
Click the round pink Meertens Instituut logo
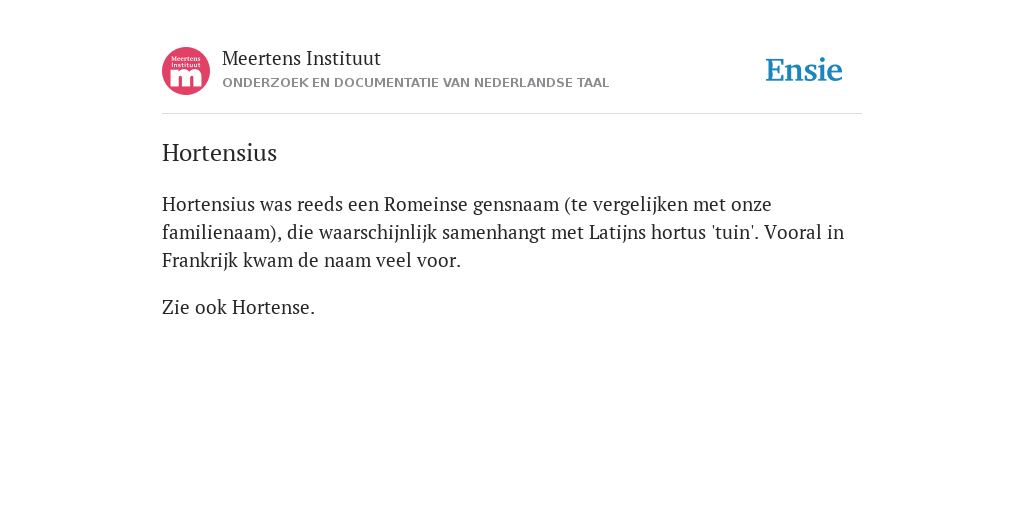186,71
